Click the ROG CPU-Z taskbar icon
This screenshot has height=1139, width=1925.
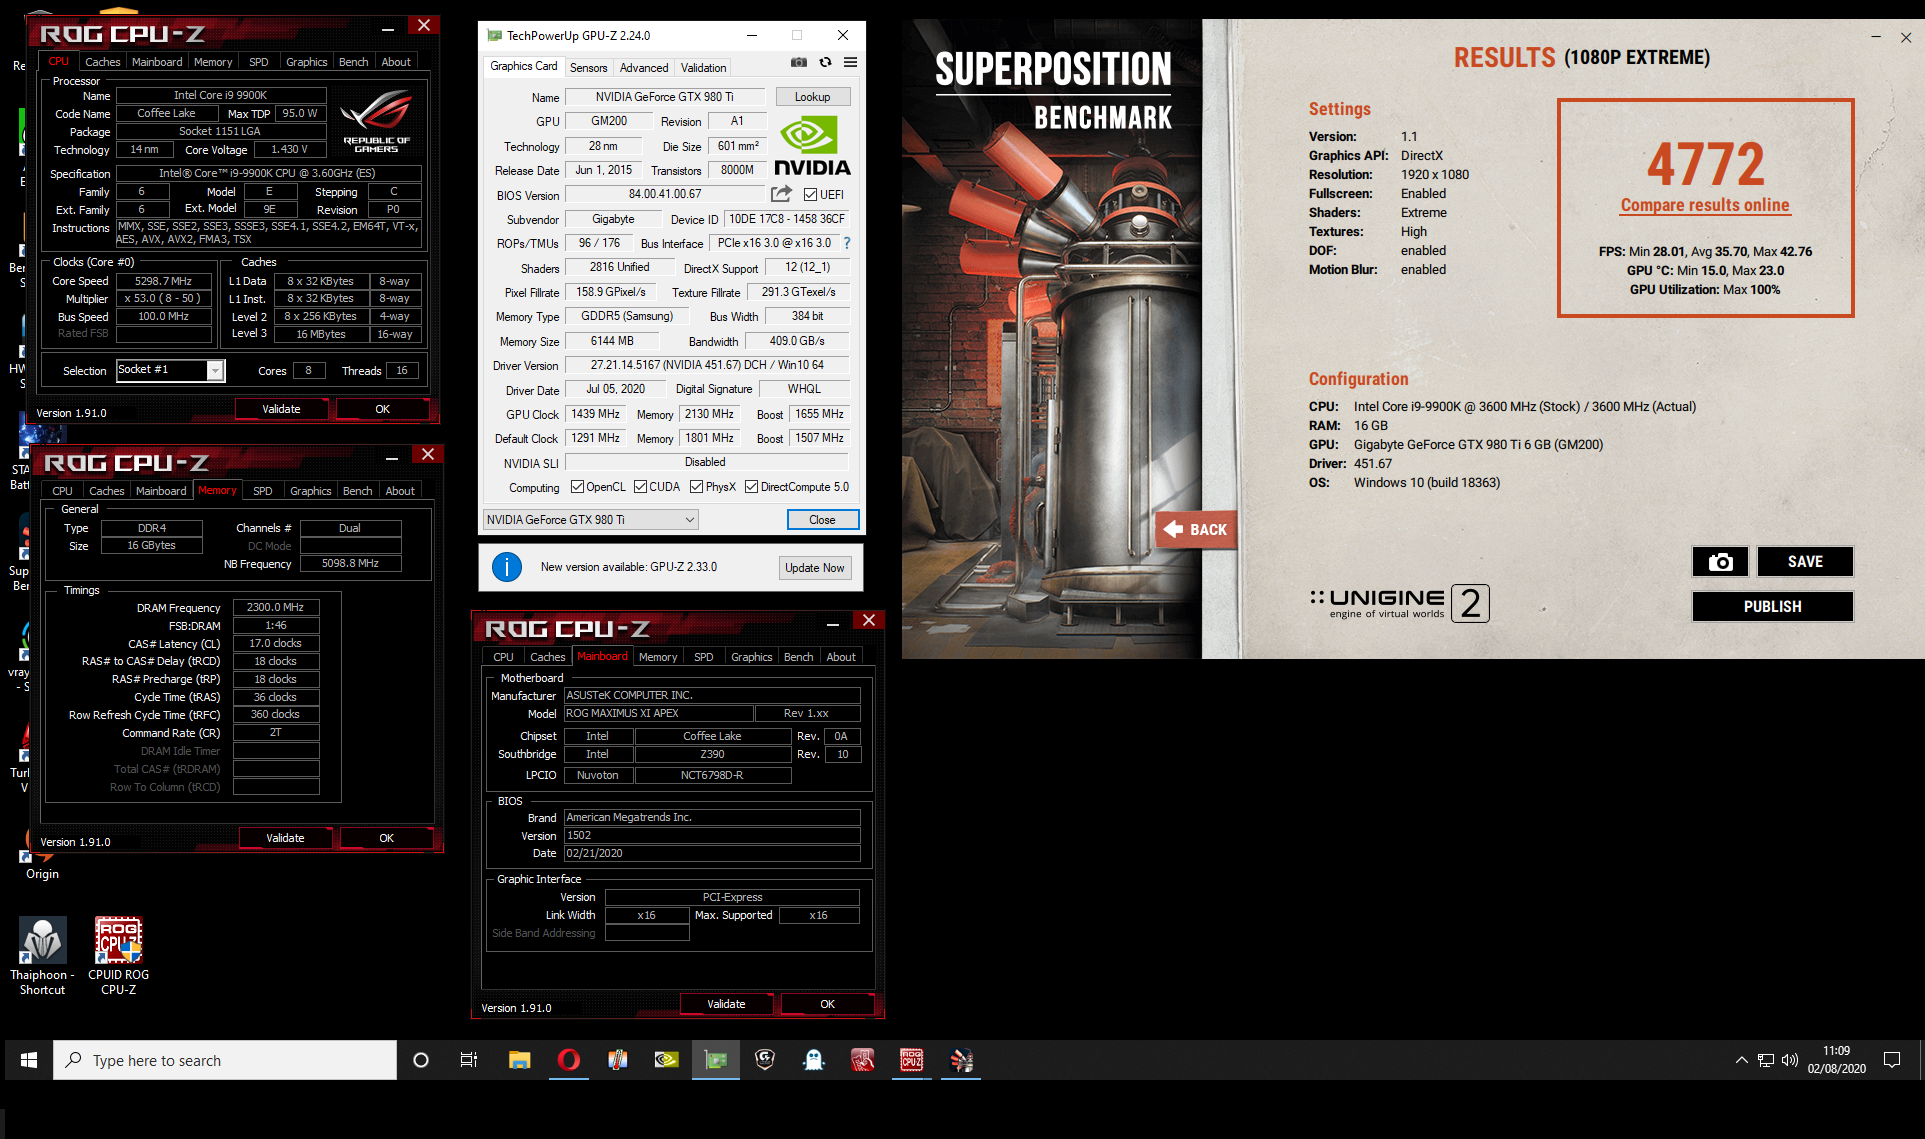pyautogui.click(x=911, y=1060)
